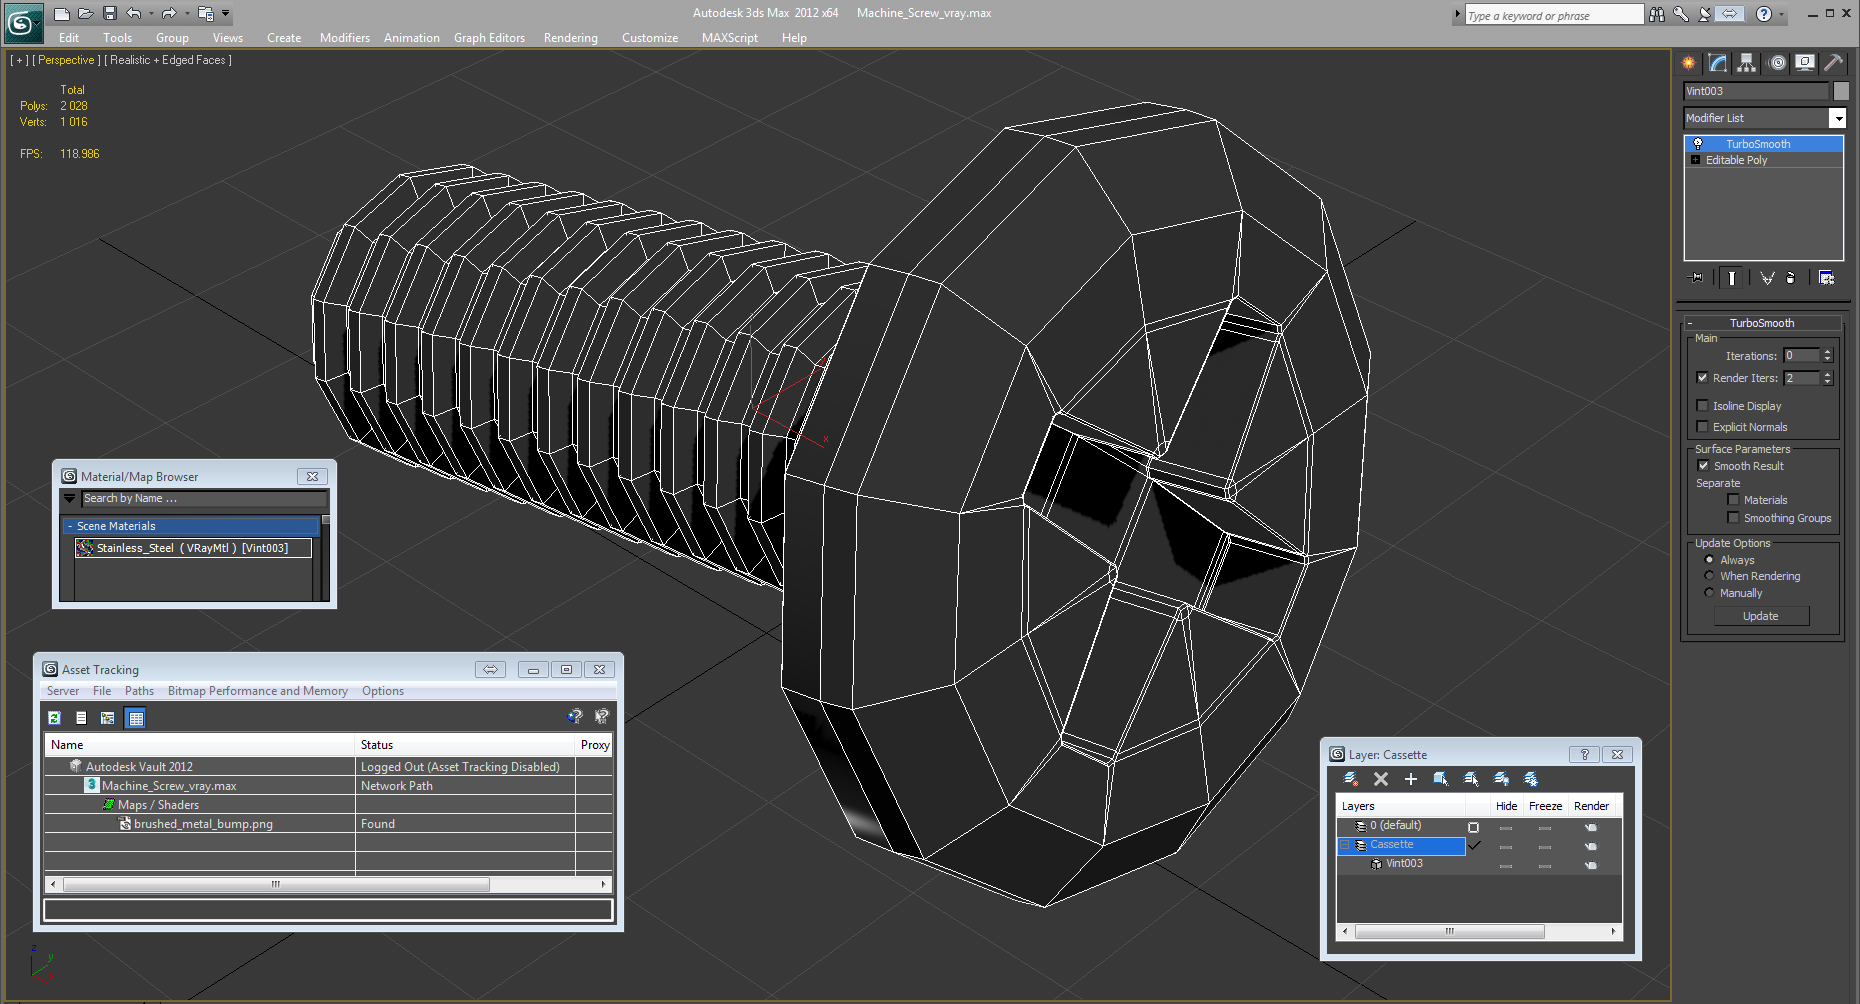
Task: Click Remove Modifier from stack icon
Action: 1791,278
